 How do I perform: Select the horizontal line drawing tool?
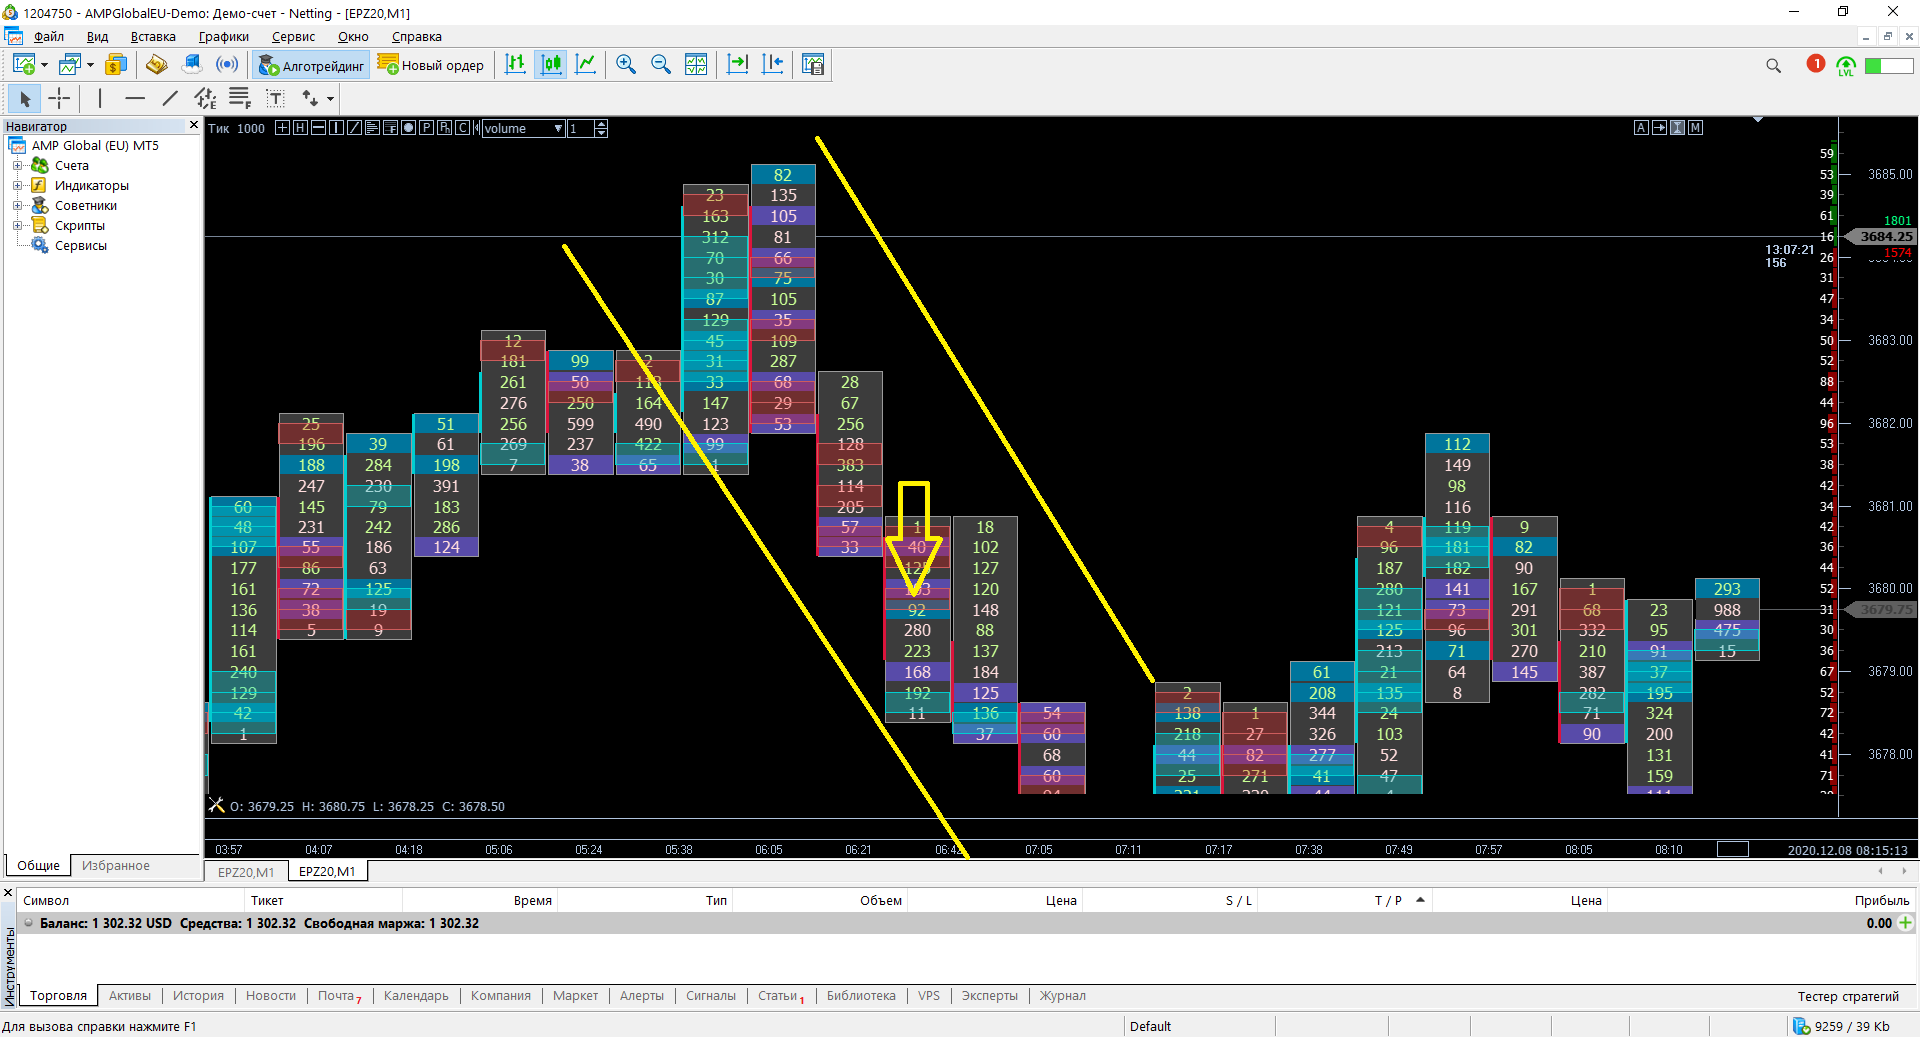tap(135, 98)
